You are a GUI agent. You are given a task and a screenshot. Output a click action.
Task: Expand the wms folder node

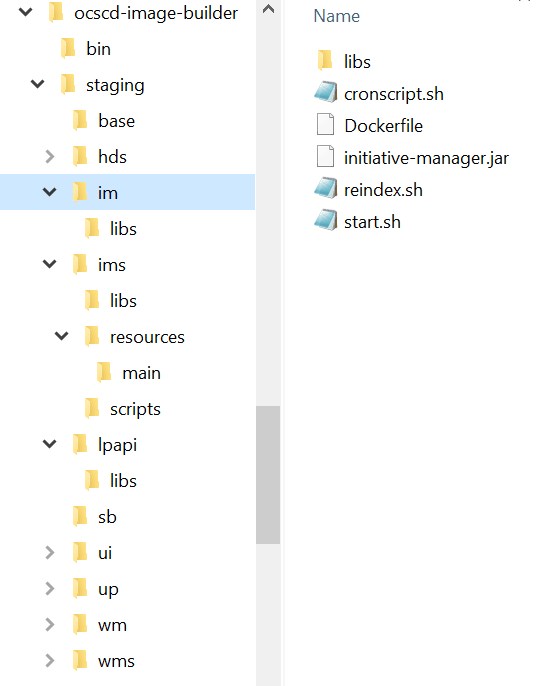50,661
